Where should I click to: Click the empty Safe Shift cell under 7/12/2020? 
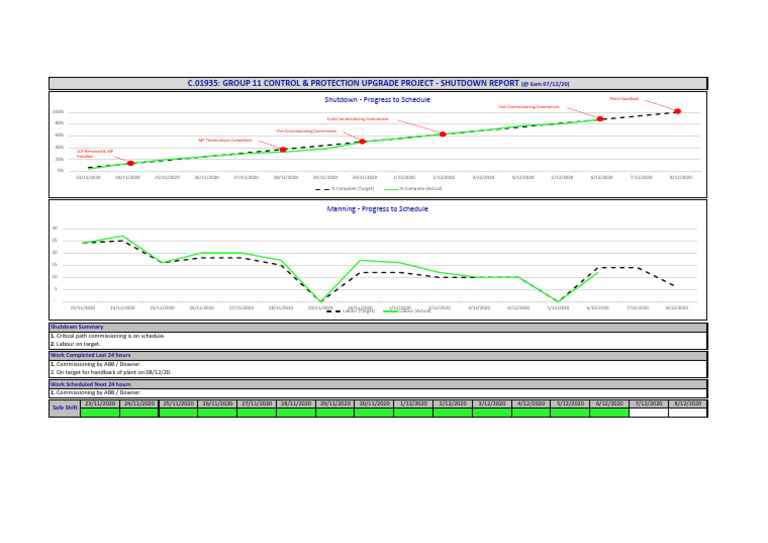[x=648, y=413]
